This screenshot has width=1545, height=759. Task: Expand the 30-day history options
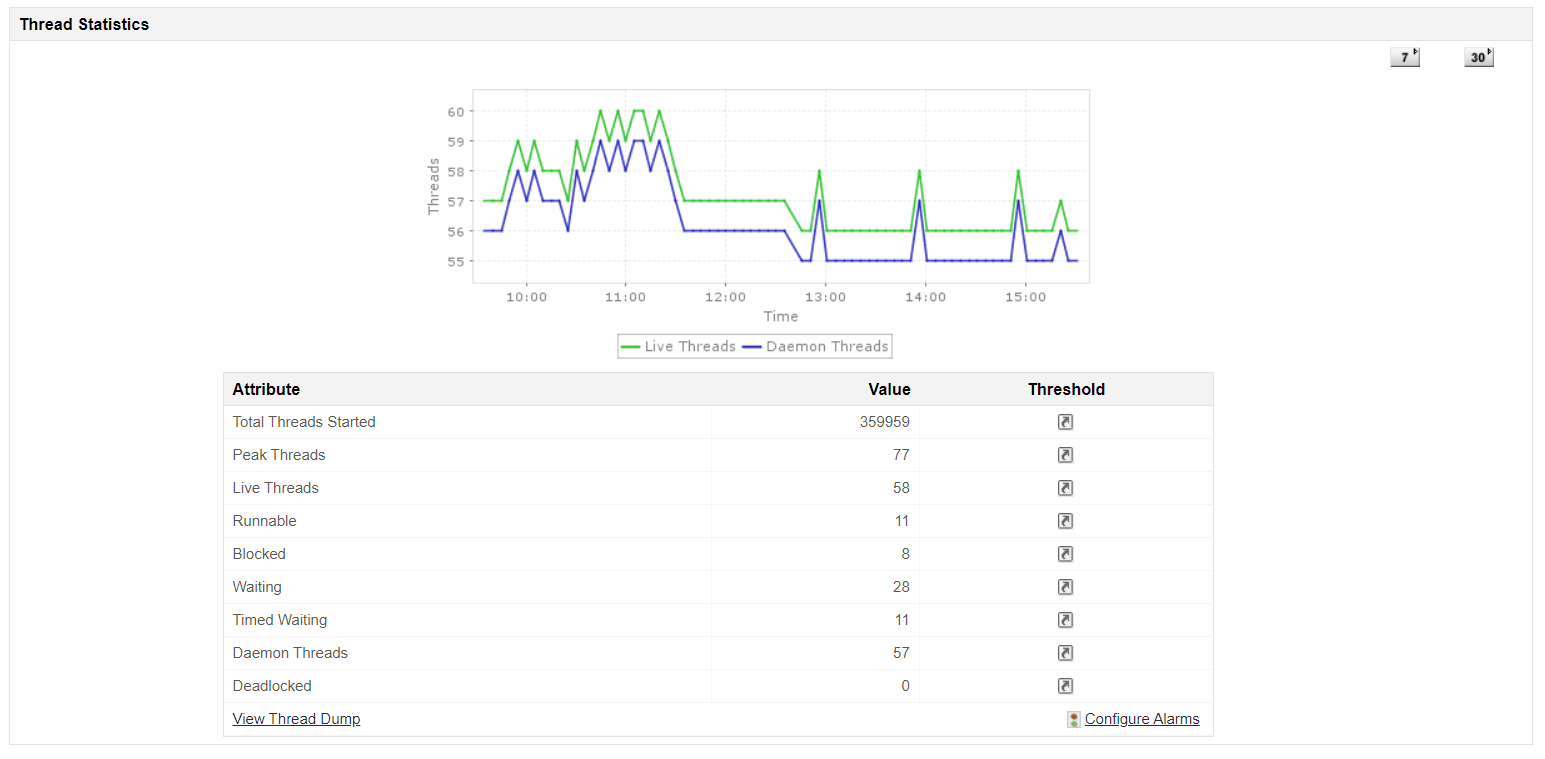1478,57
